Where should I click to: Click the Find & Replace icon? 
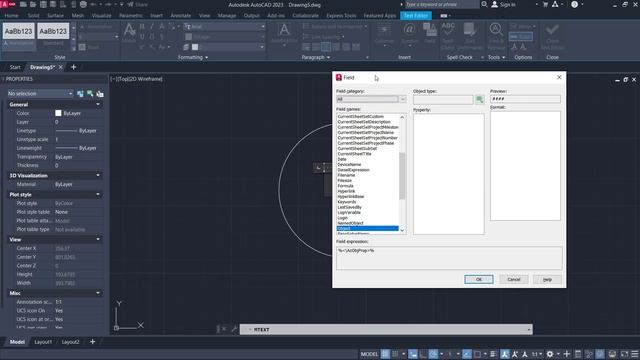496,30
